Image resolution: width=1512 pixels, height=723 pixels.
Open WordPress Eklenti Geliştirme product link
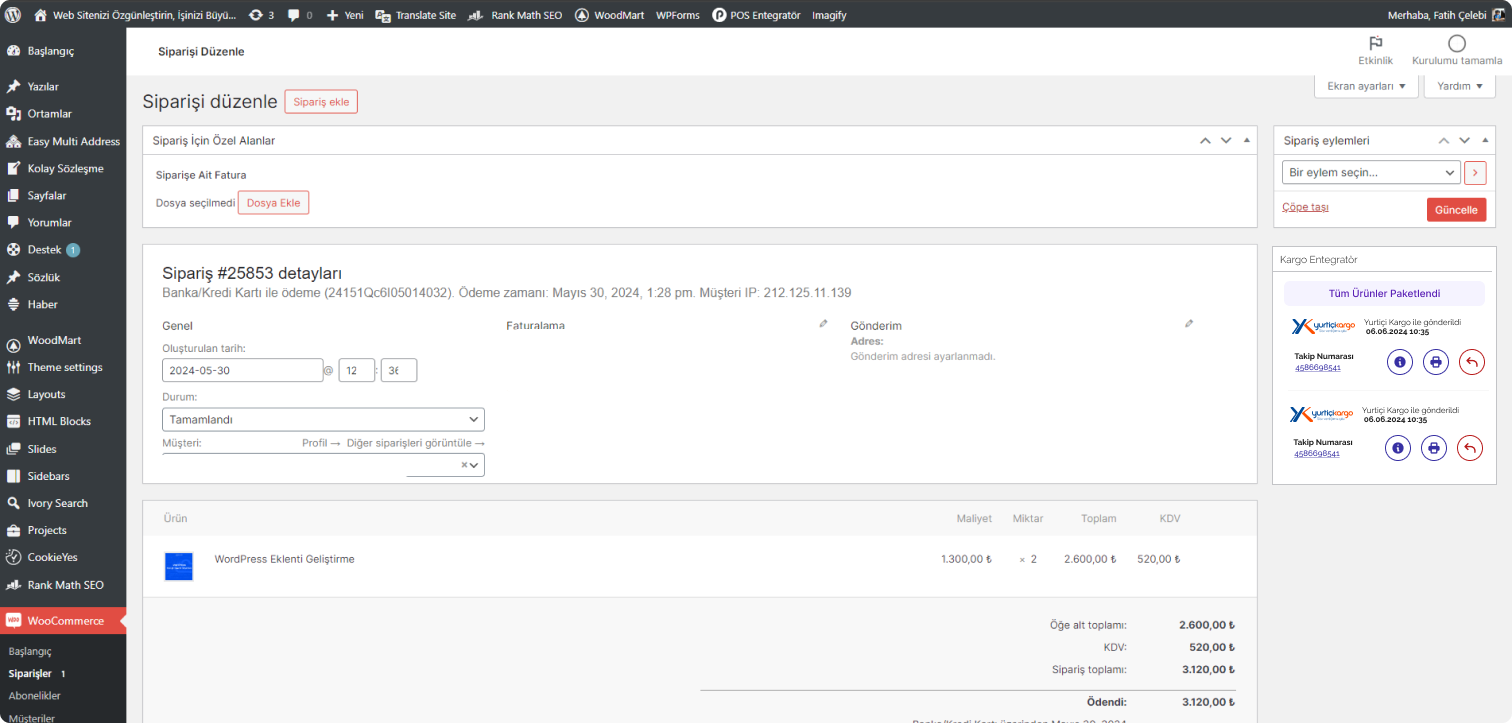[284, 559]
